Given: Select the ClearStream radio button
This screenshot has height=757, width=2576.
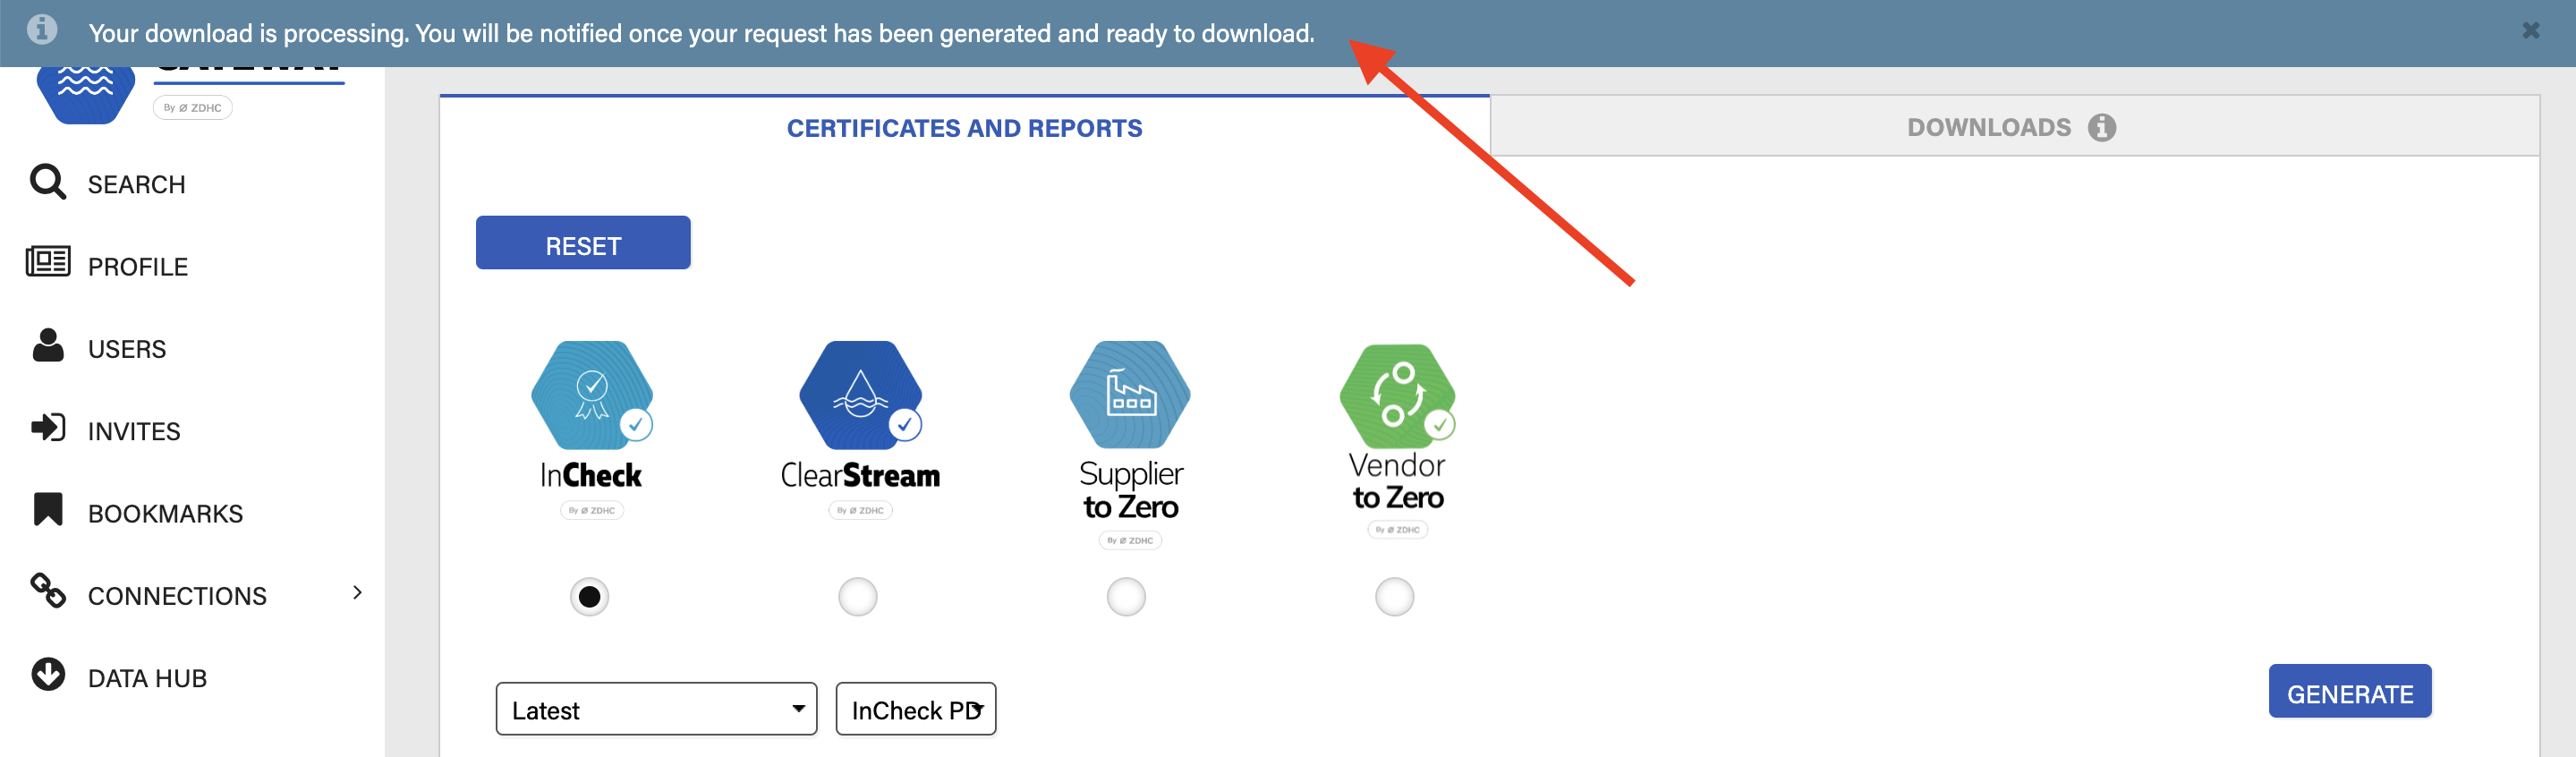Looking at the screenshot, I should (x=858, y=597).
